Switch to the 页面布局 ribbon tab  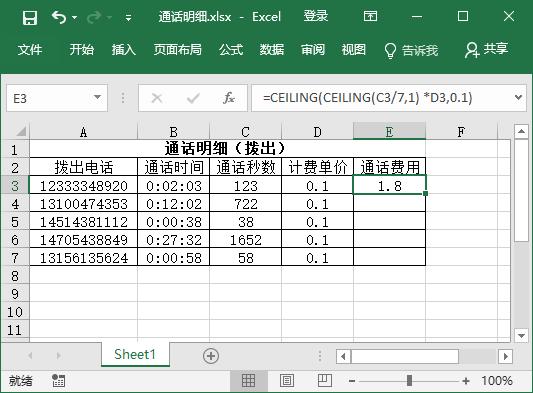point(177,50)
